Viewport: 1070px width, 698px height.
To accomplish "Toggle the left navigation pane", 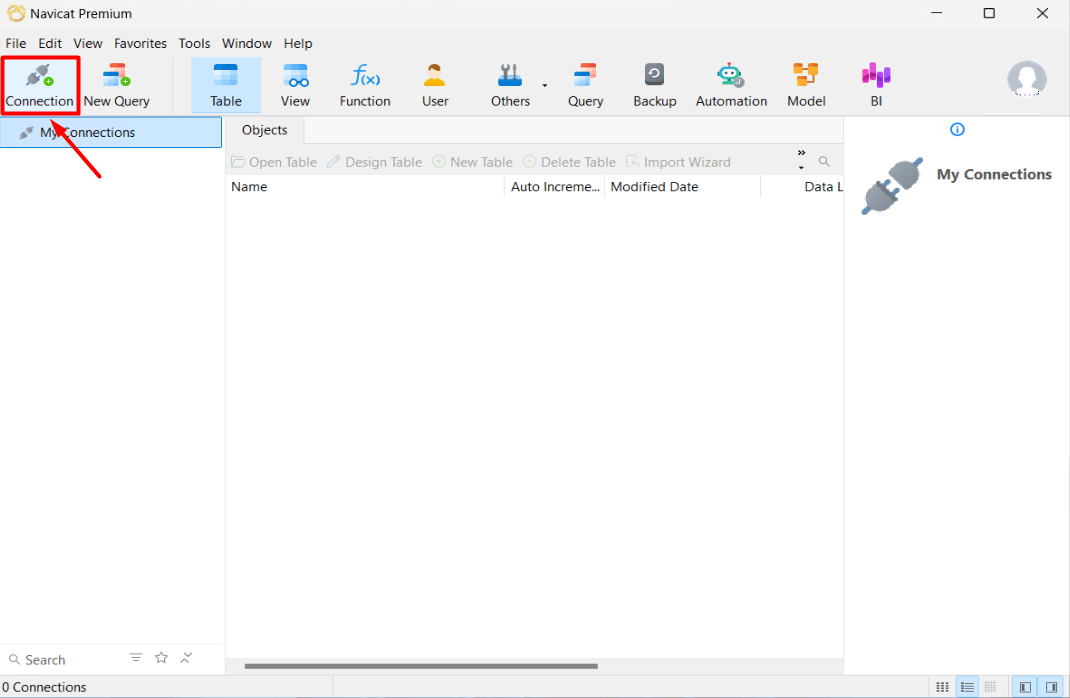I will click(x=1025, y=687).
